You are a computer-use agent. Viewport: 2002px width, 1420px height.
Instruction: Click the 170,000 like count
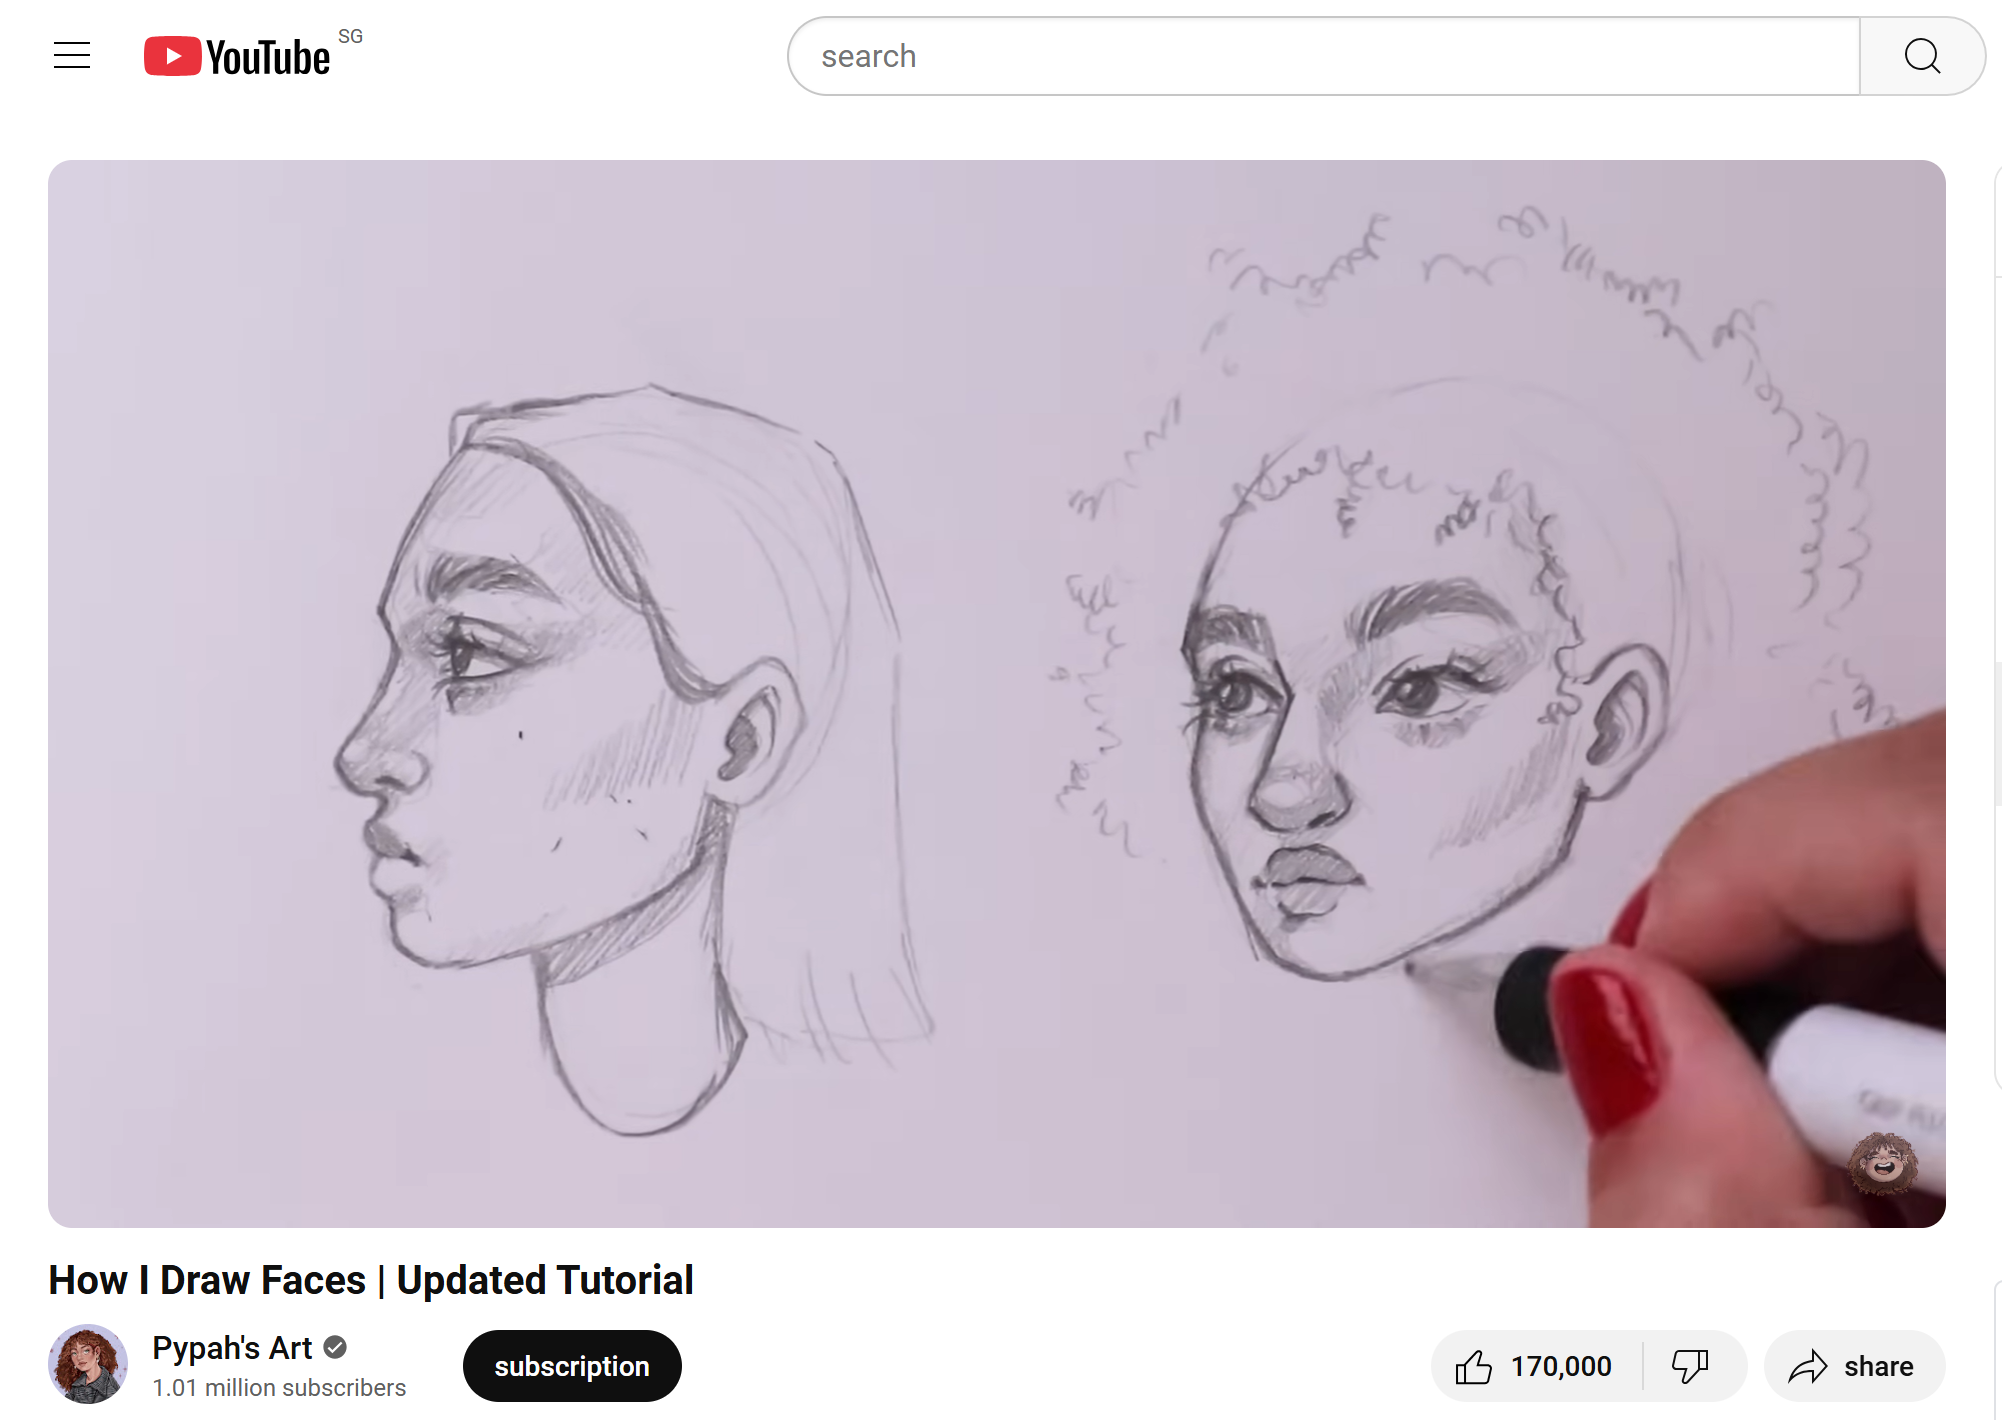tap(1560, 1366)
